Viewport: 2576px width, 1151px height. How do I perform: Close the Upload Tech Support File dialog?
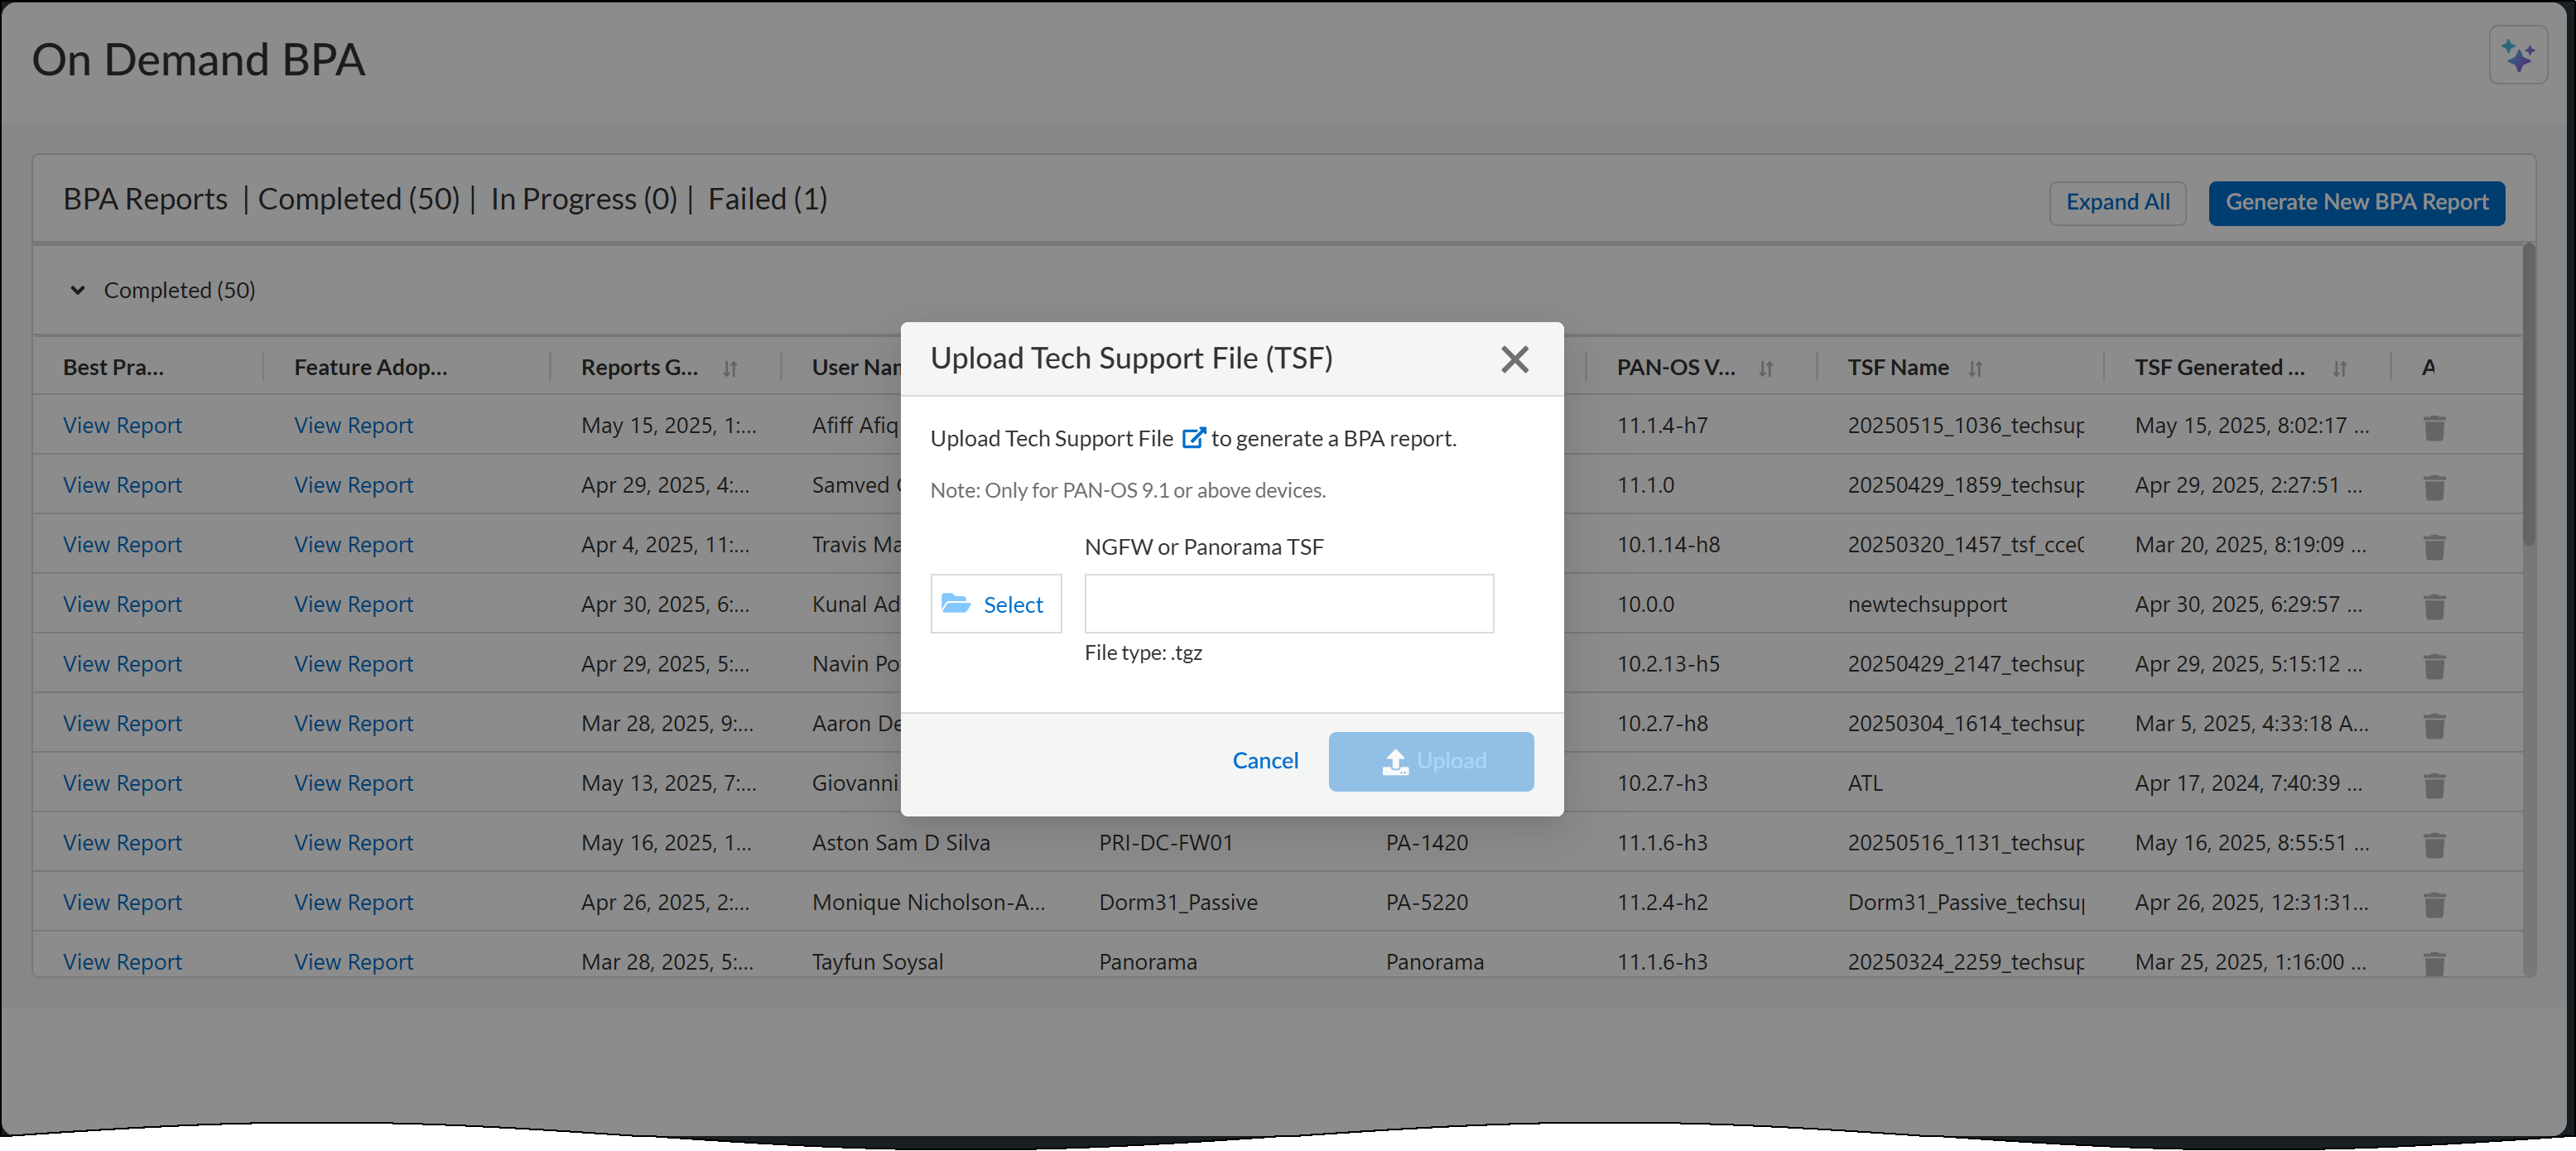pyautogui.click(x=1514, y=359)
